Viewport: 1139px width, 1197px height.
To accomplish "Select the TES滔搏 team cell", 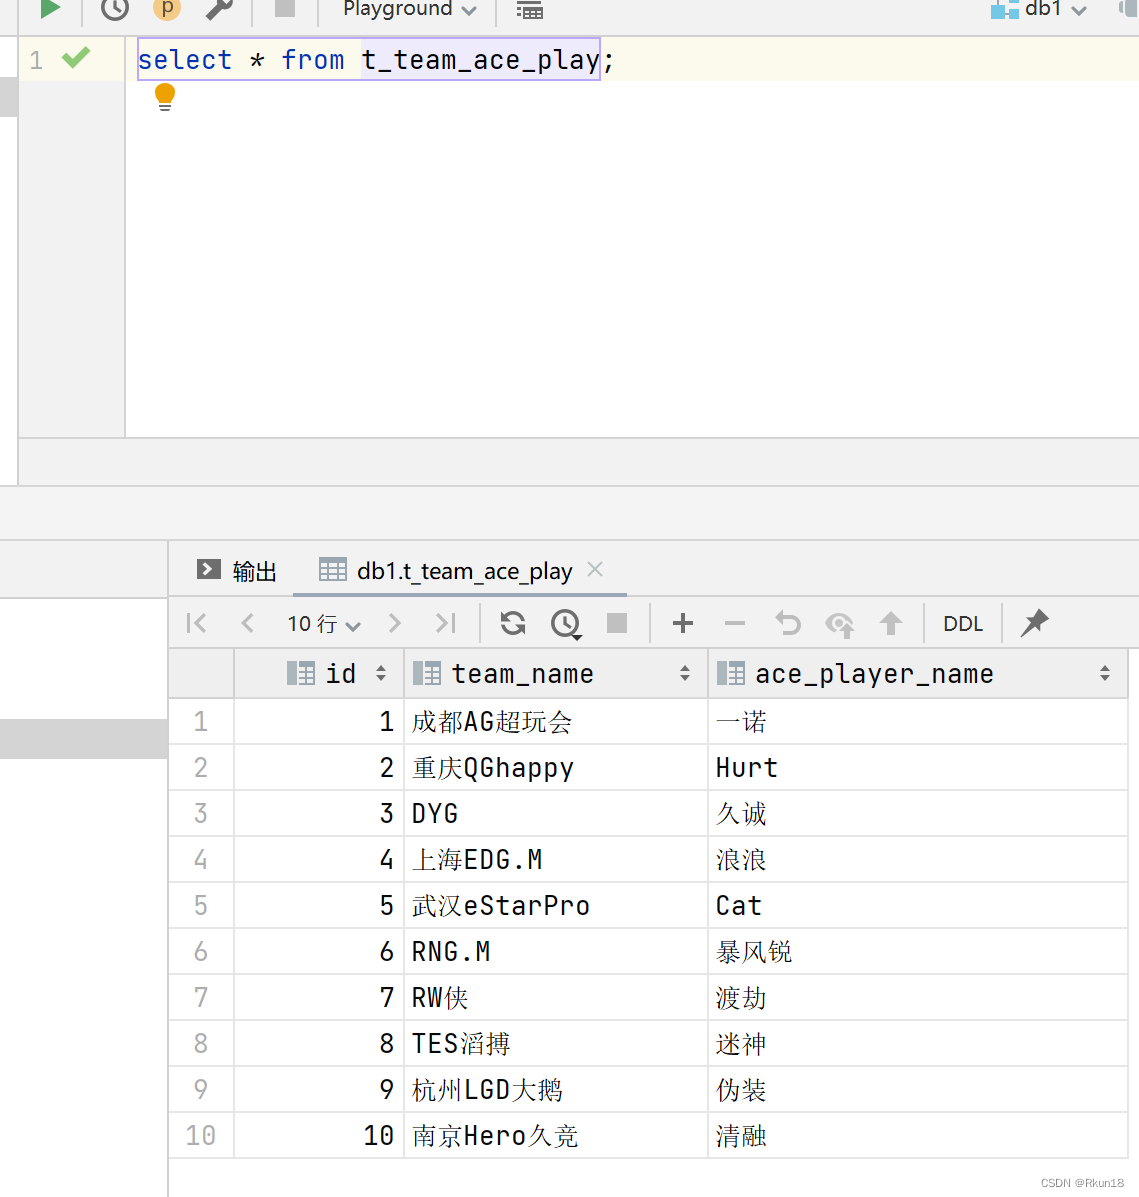I will pos(556,1044).
